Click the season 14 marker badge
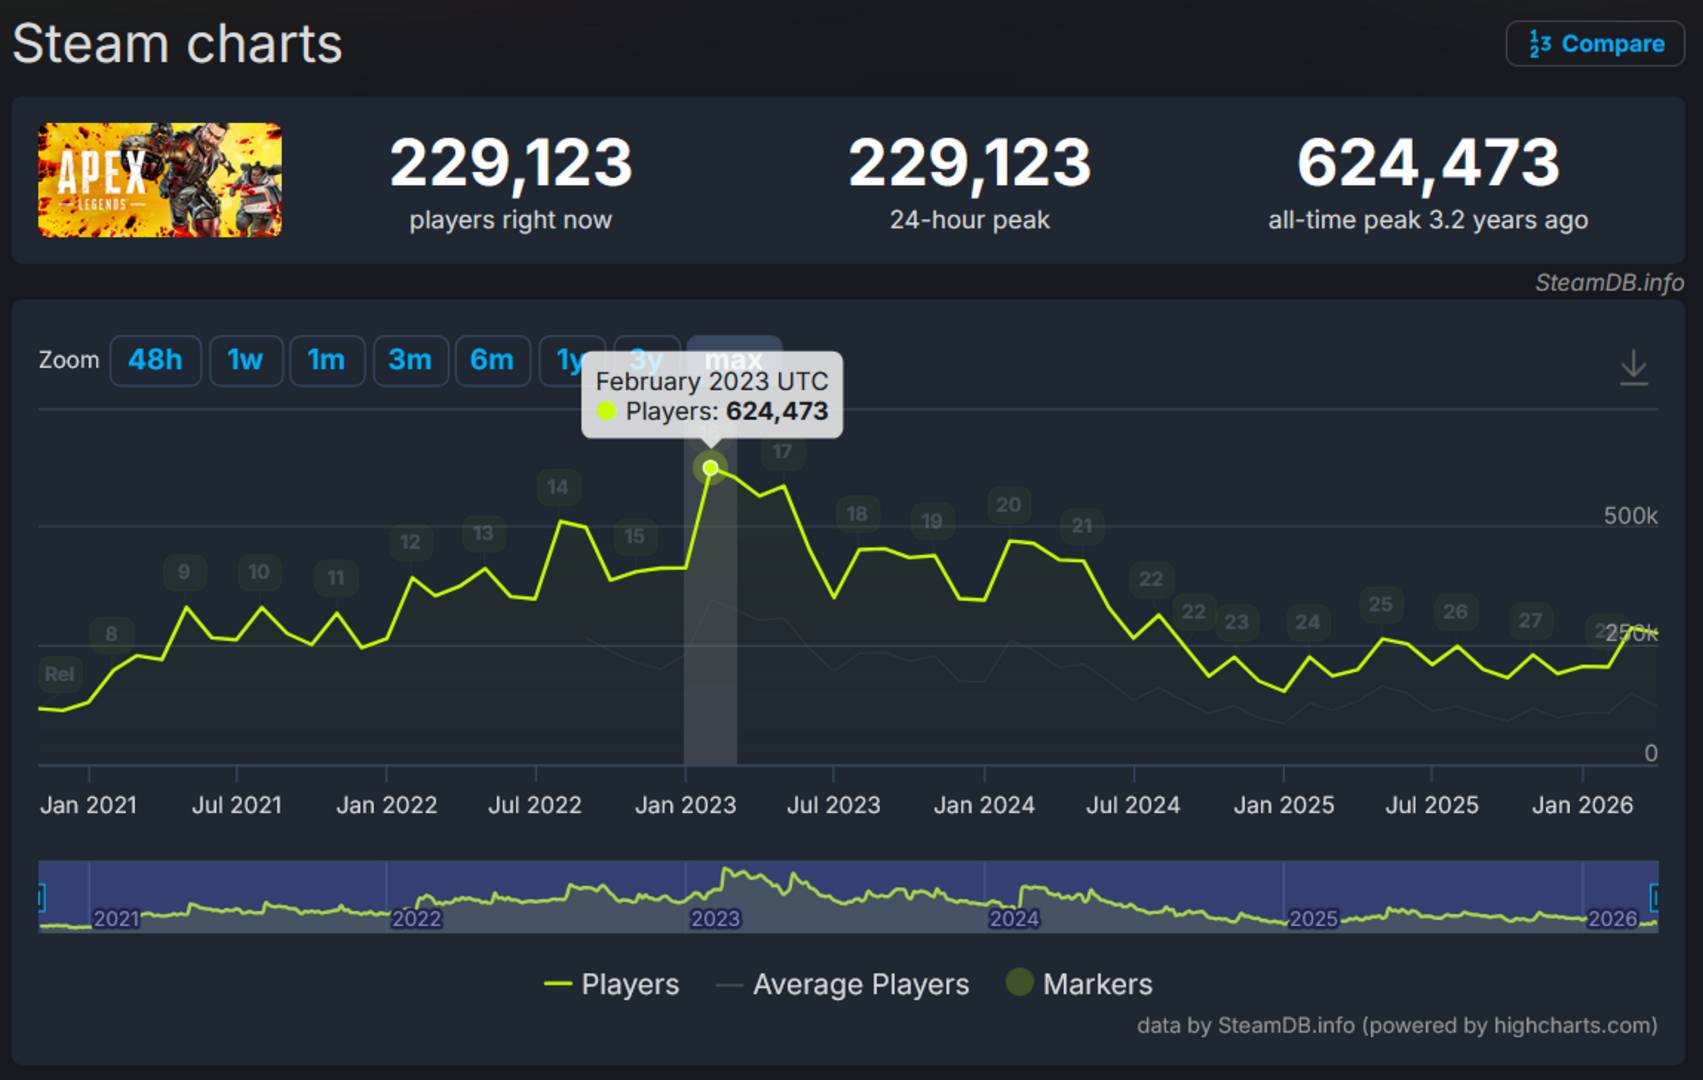This screenshot has width=1703, height=1080. coord(558,487)
